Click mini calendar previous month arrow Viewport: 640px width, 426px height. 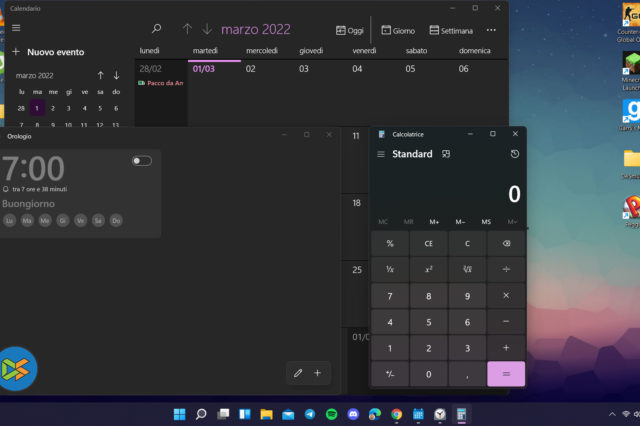tap(100, 75)
